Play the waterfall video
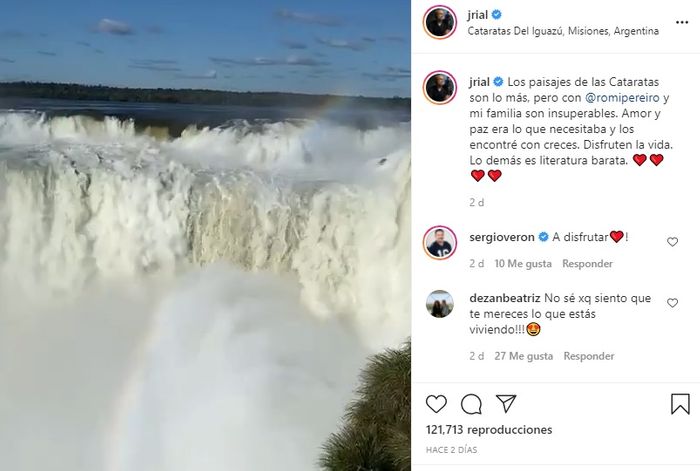The image size is (700, 471). pyautogui.click(x=205, y=235)
